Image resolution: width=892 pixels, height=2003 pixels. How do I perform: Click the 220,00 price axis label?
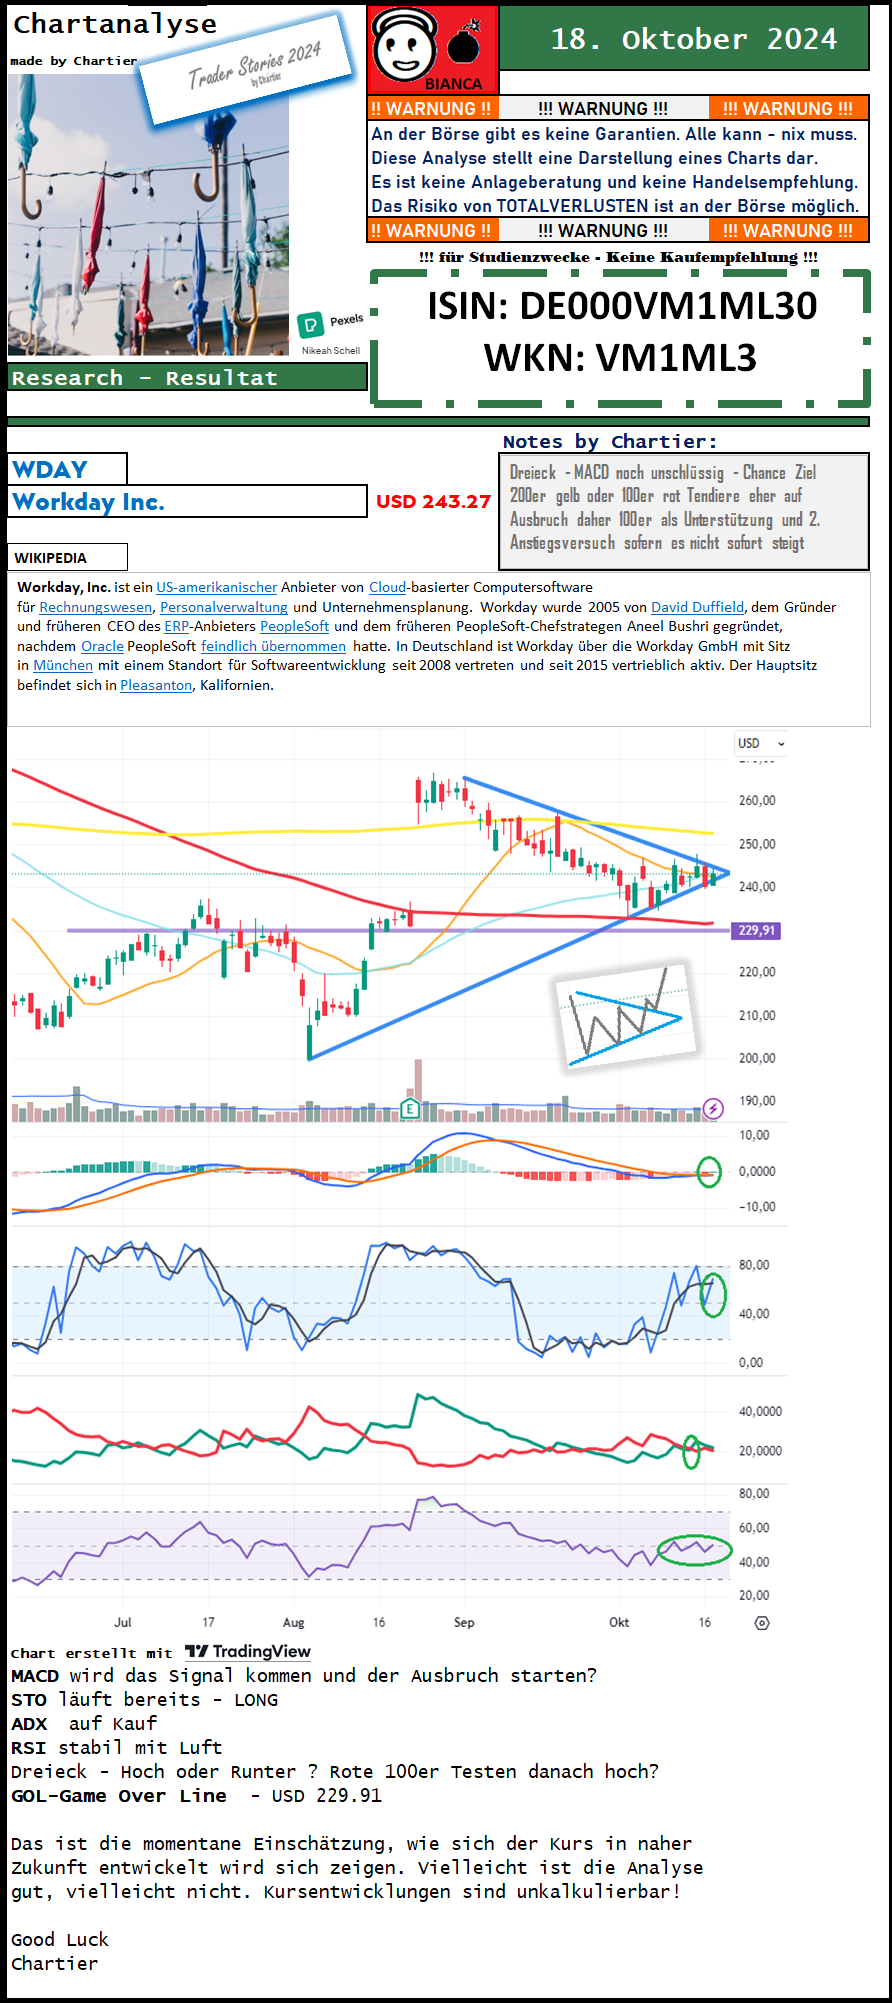coord(757,972)
